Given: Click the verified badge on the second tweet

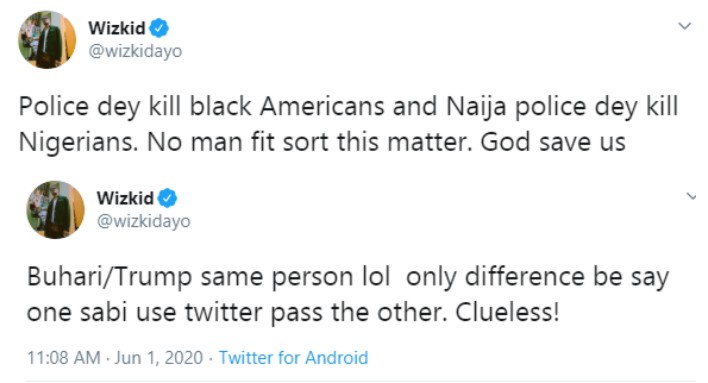Looking at the screenshot, I should (x=168, y=198).
